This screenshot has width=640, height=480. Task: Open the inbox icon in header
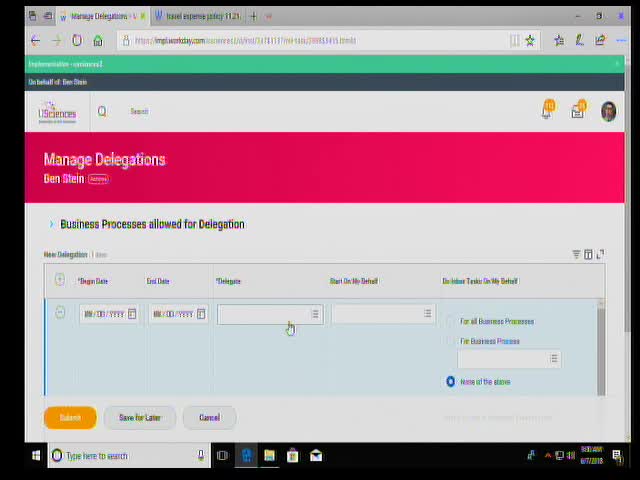(578, 111)
